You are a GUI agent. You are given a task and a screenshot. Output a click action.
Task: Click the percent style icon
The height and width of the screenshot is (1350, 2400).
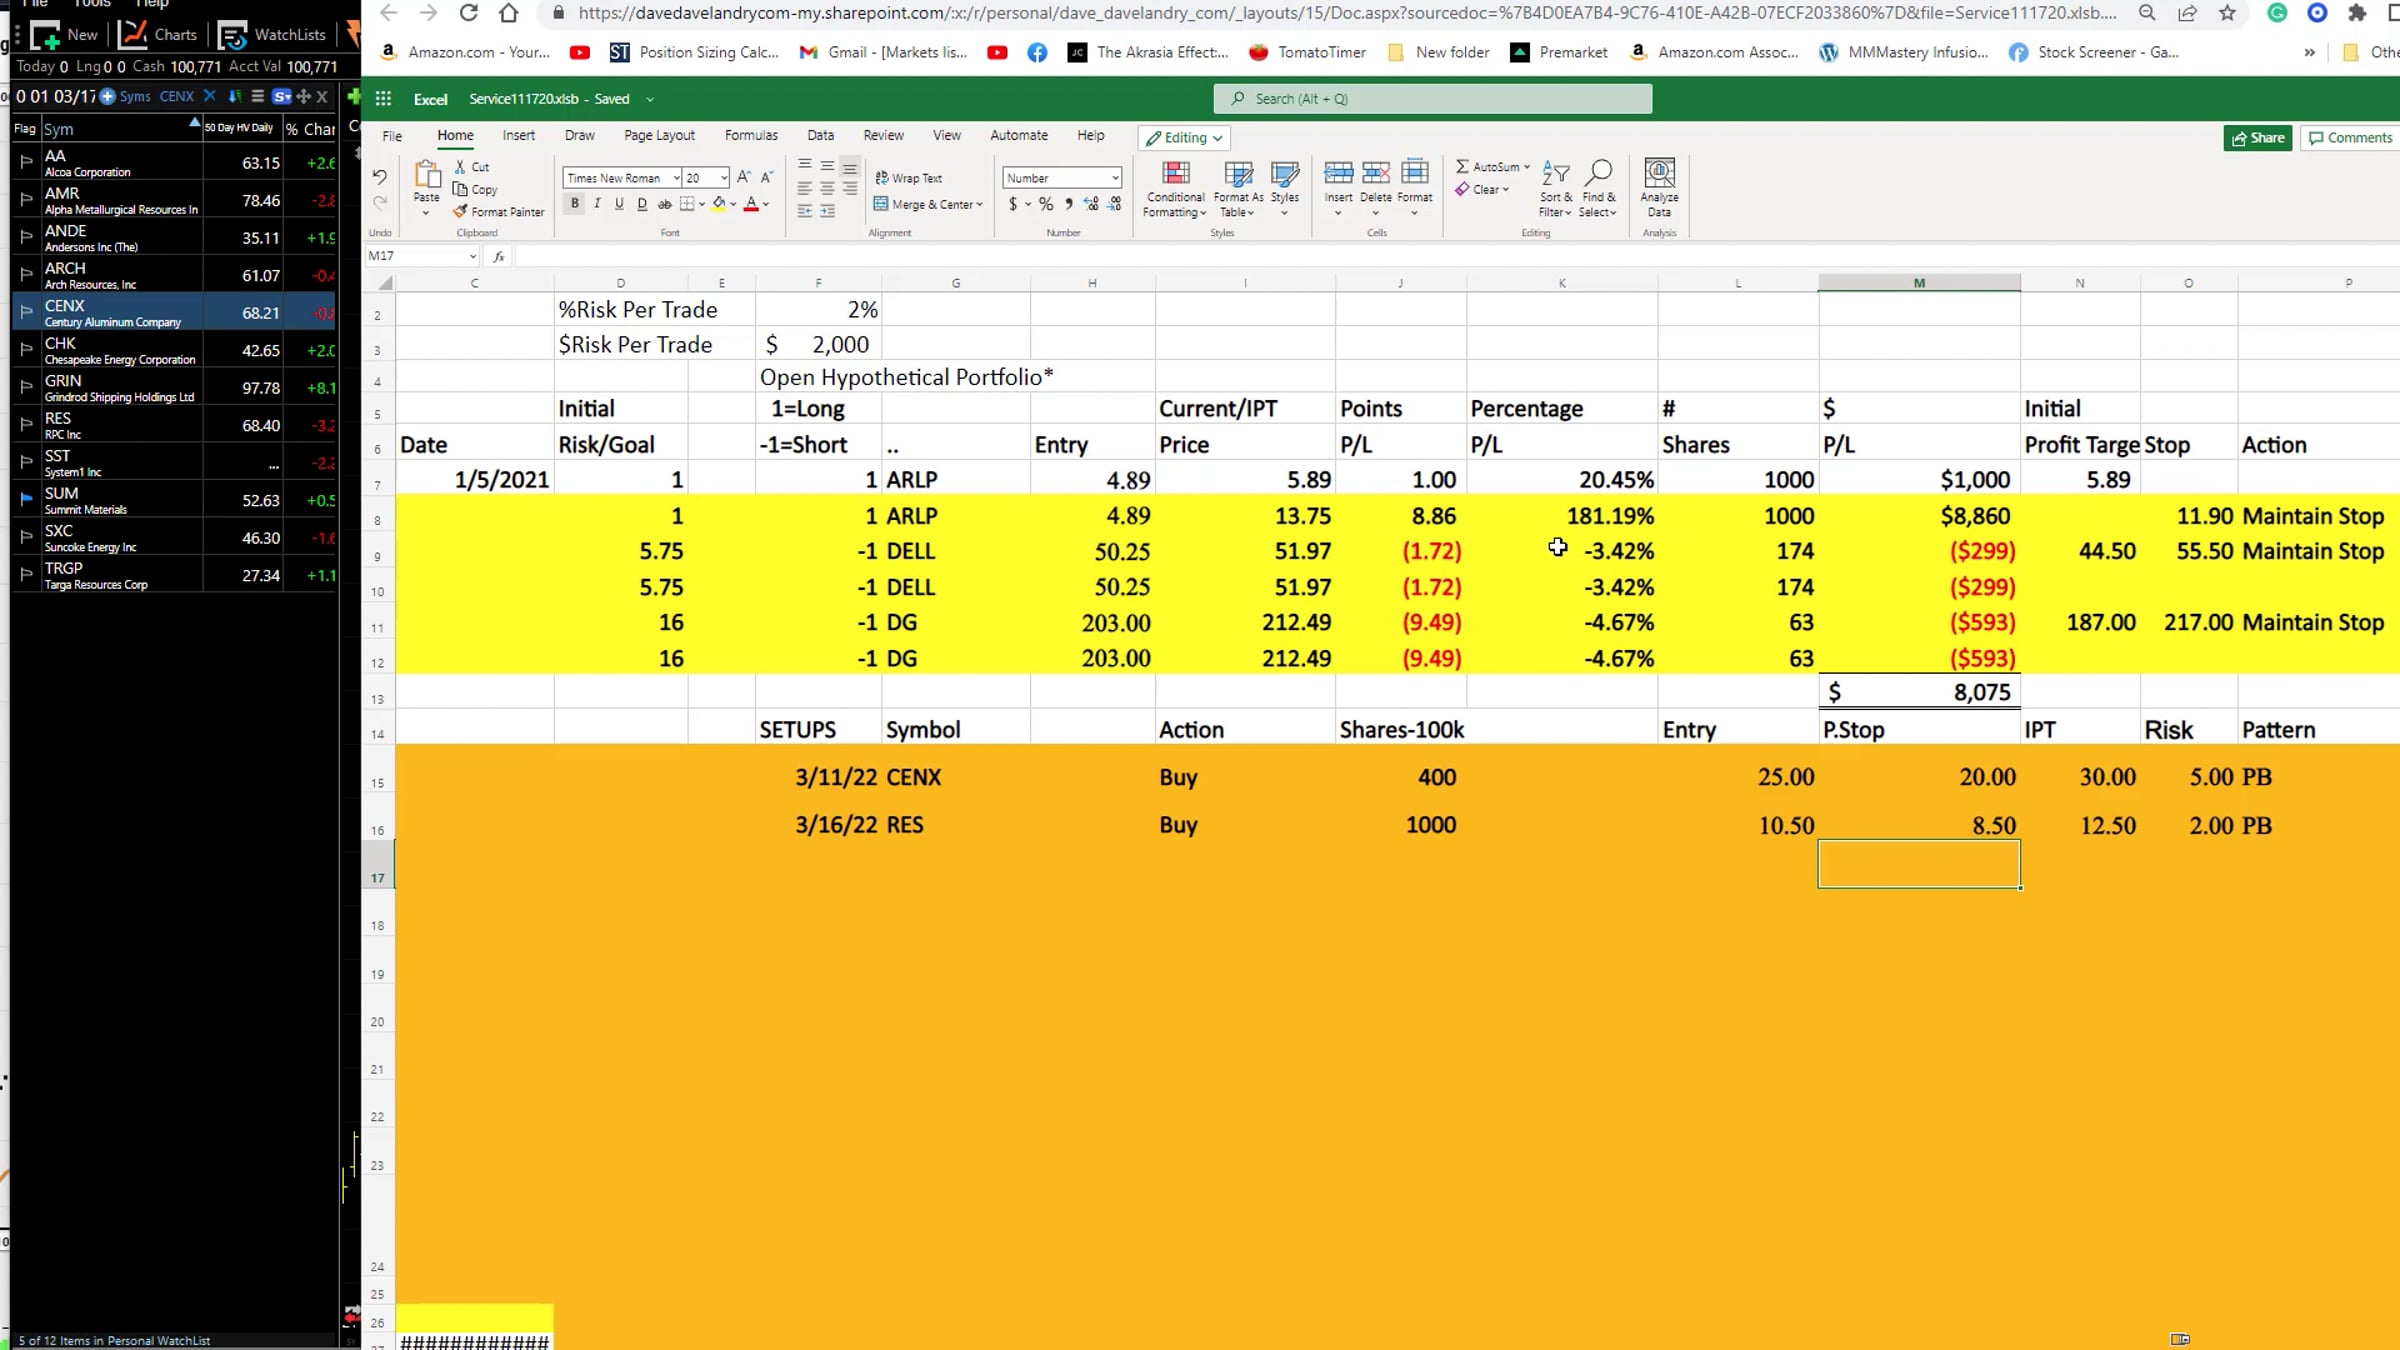[x=1045, y=204]
